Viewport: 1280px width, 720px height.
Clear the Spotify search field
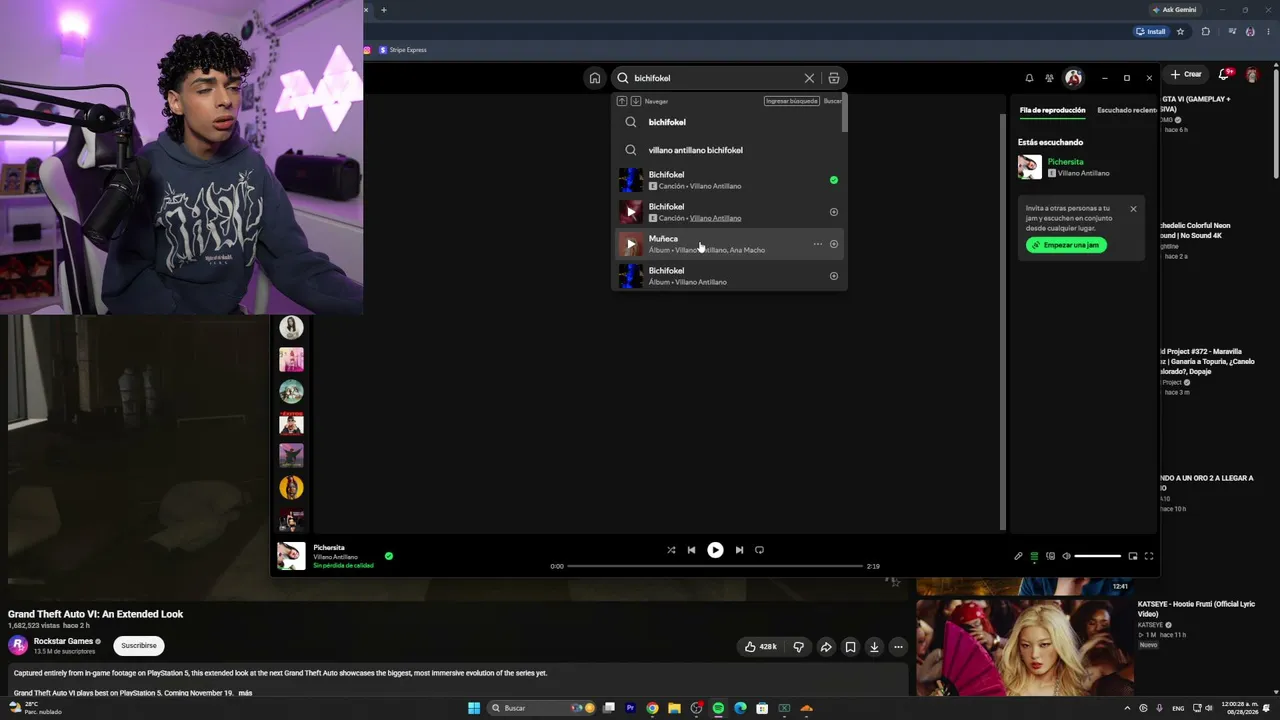point(809,78)
